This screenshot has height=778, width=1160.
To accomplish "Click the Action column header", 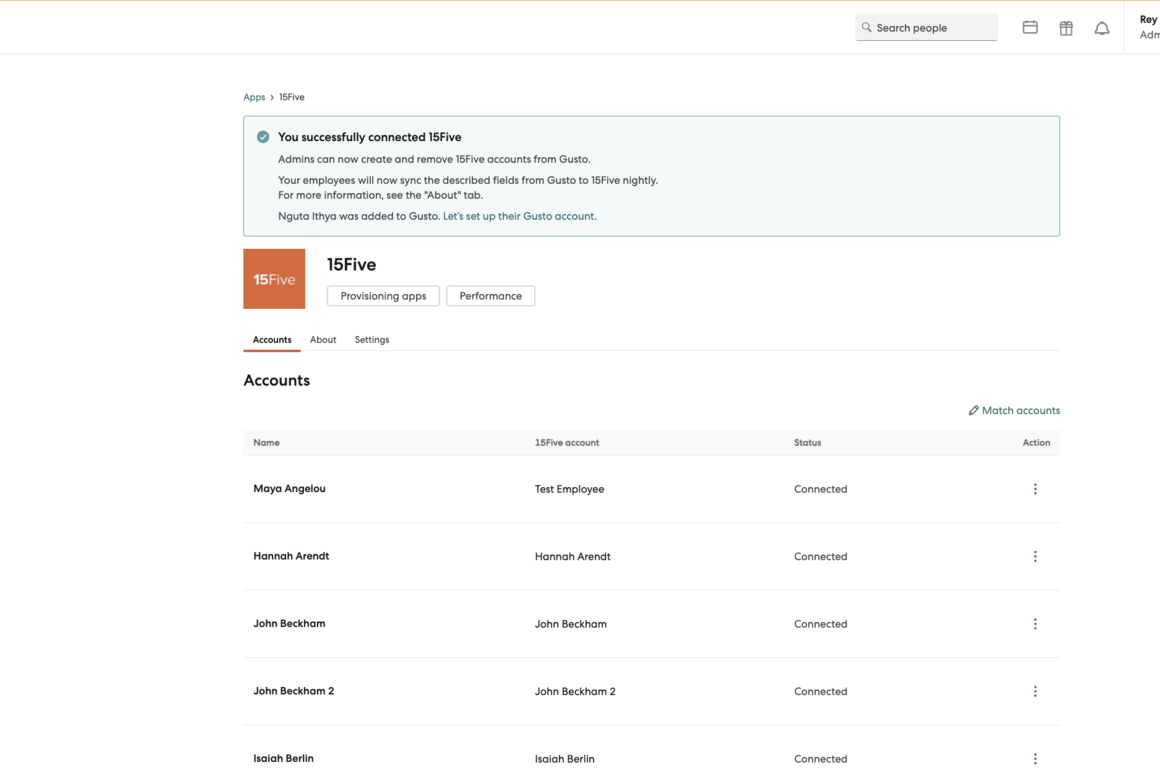I will click(x=1036, y=442).
